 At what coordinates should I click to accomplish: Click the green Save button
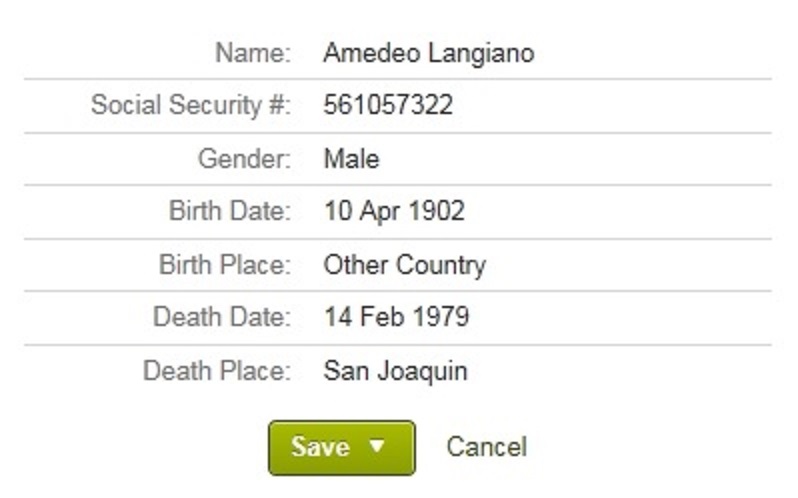[x=321, y=447]
